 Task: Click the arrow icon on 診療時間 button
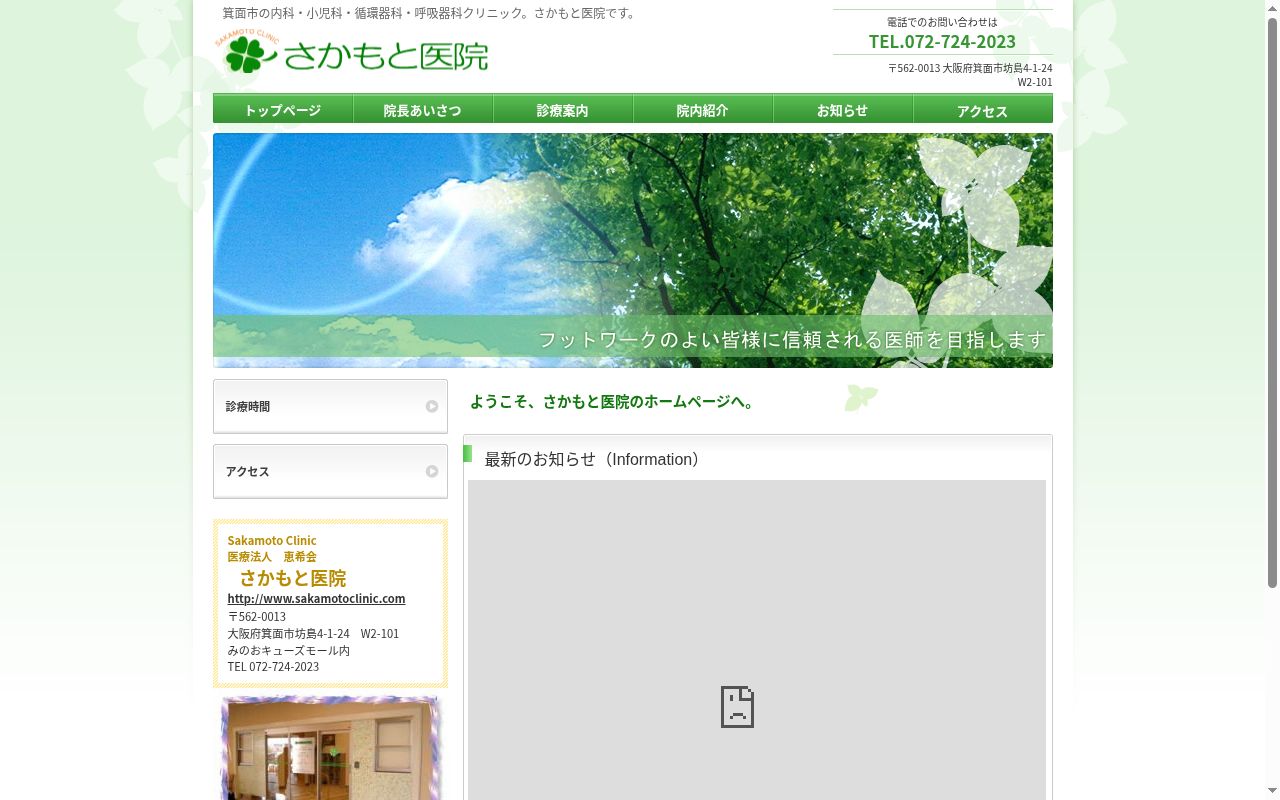tap(432, 406)
